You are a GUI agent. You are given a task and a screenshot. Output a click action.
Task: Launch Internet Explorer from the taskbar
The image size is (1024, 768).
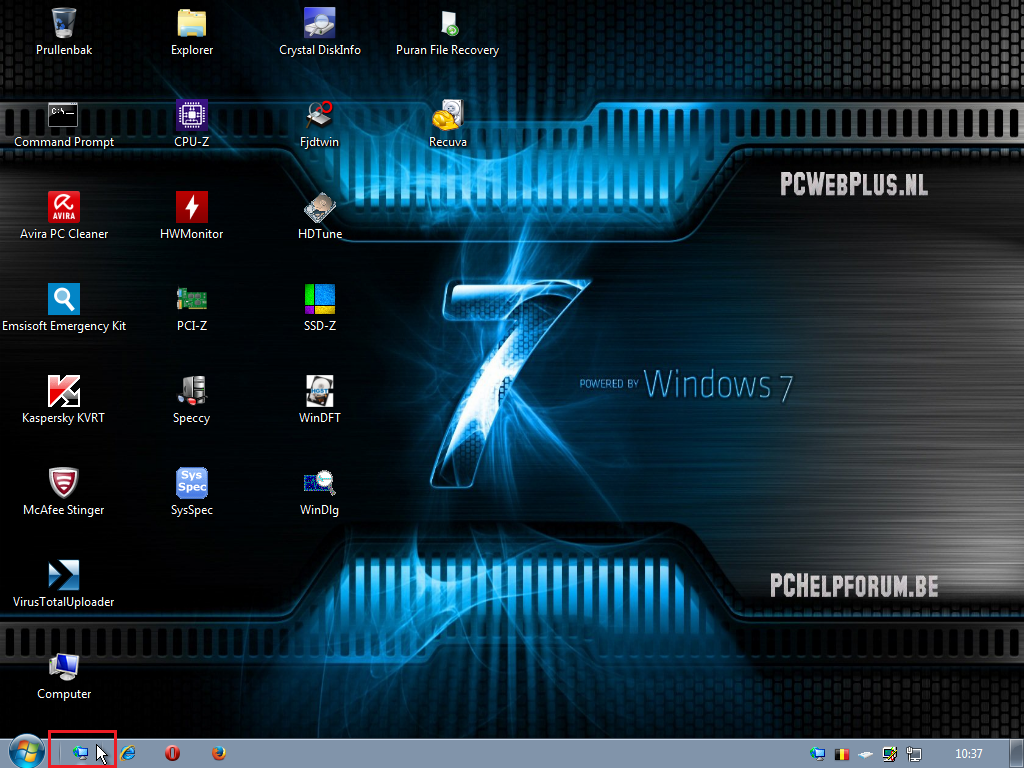pyautogui.click(x=128, y=753)
